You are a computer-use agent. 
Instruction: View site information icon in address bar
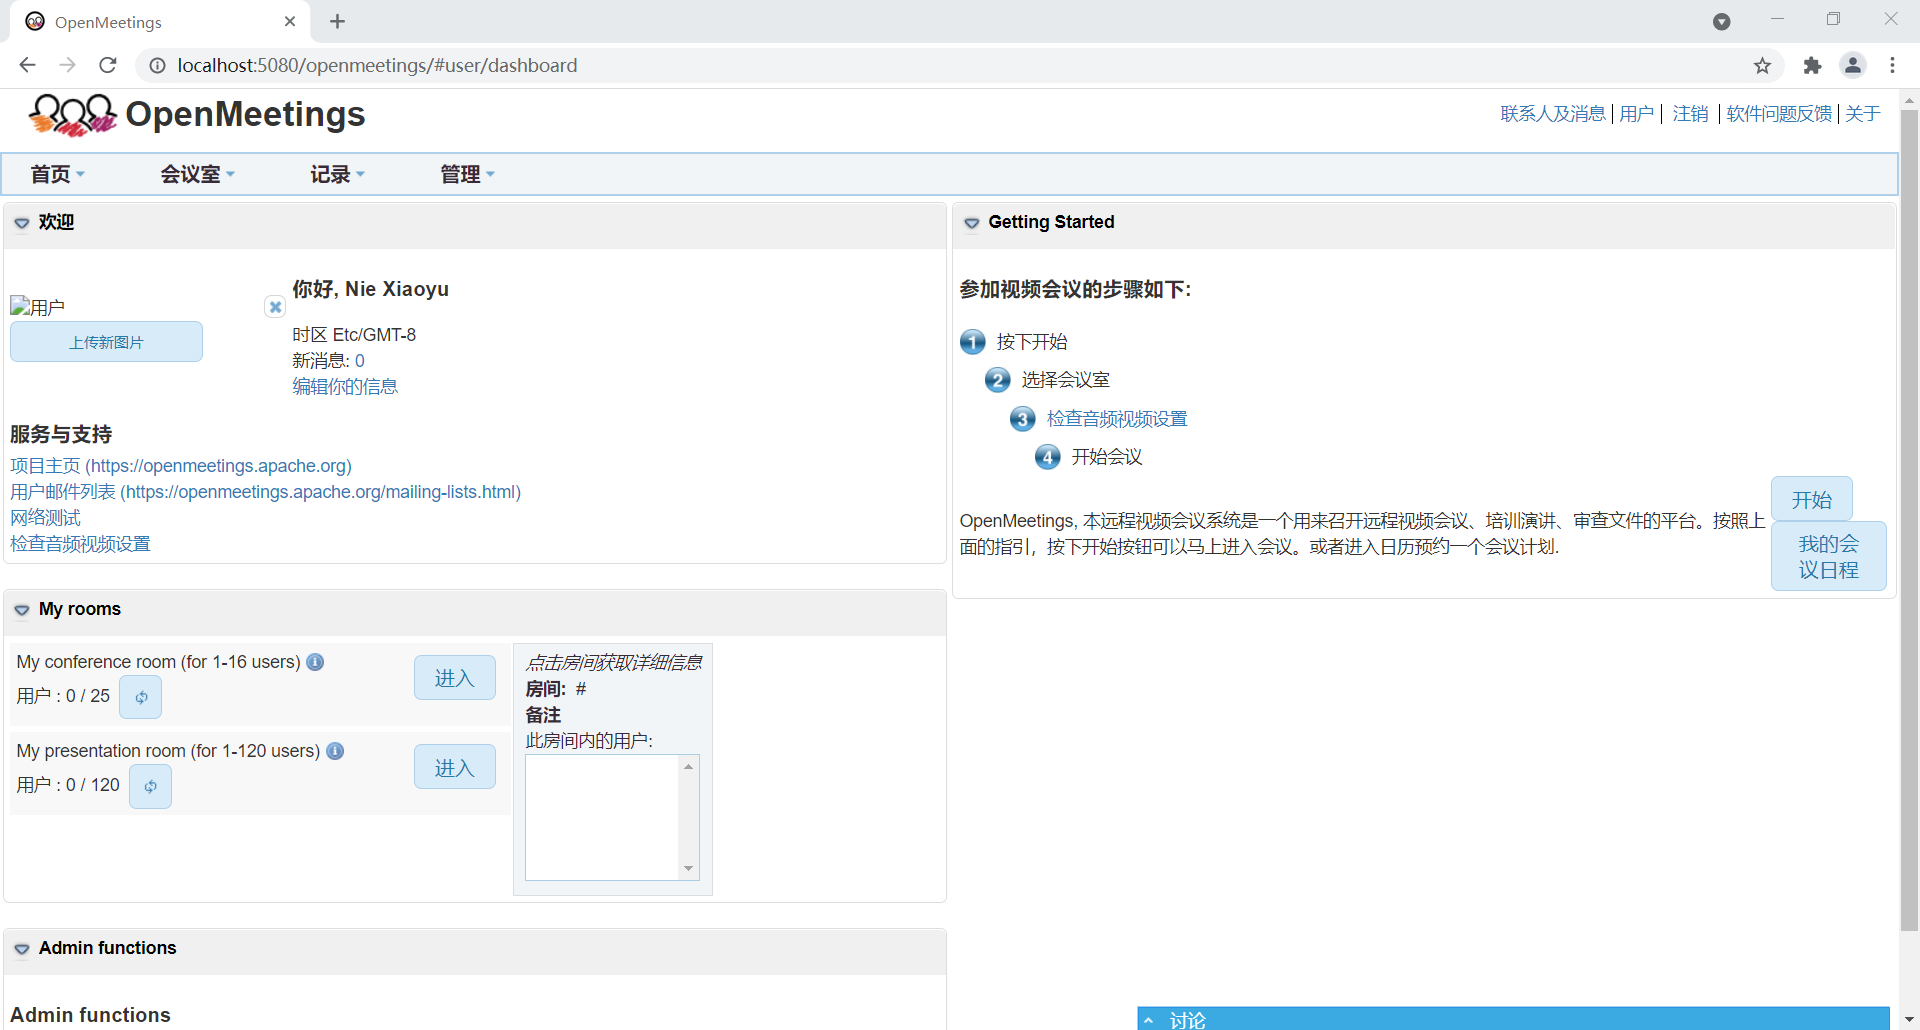click(157, 65)
